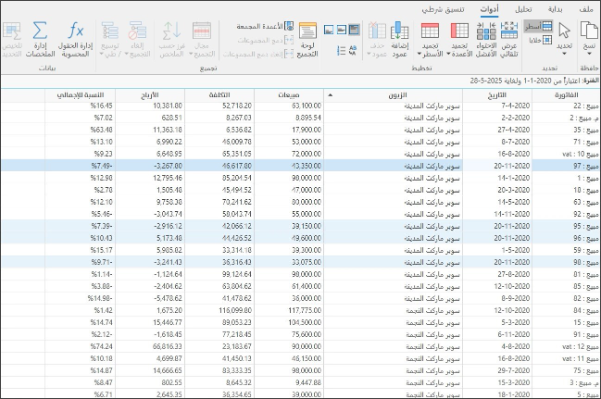This screenshot has height=399, width=601.
Task: Click the Ungroup (إلغاء التجميع) icon
Action: click(x=138, y=31)
